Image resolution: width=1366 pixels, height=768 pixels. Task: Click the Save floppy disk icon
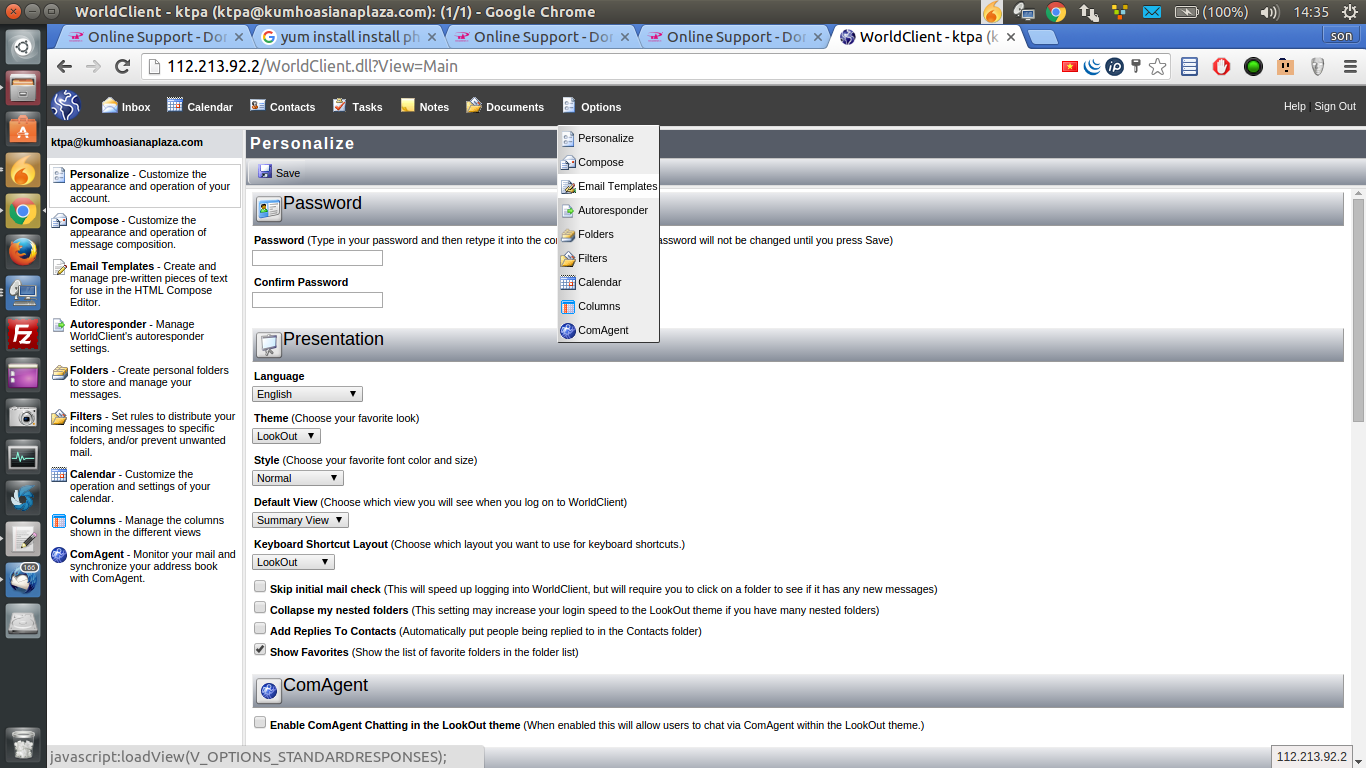pyautogui.click(x=265, y=172)
